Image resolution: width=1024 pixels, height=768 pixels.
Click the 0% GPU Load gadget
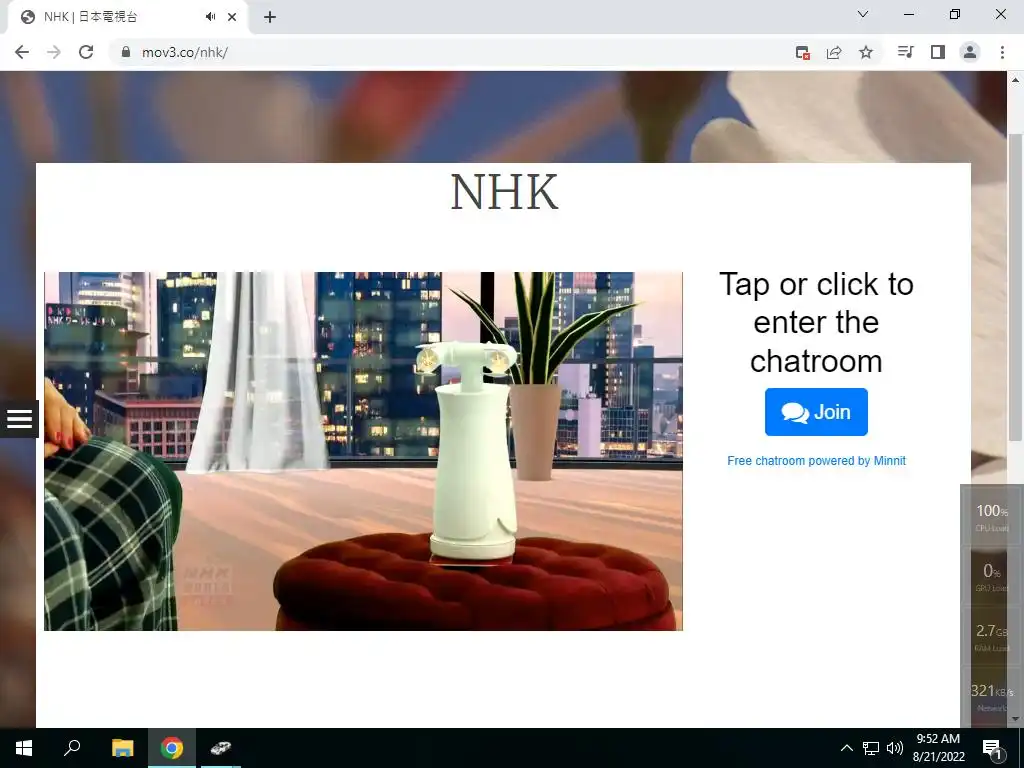tap(991, 576)
